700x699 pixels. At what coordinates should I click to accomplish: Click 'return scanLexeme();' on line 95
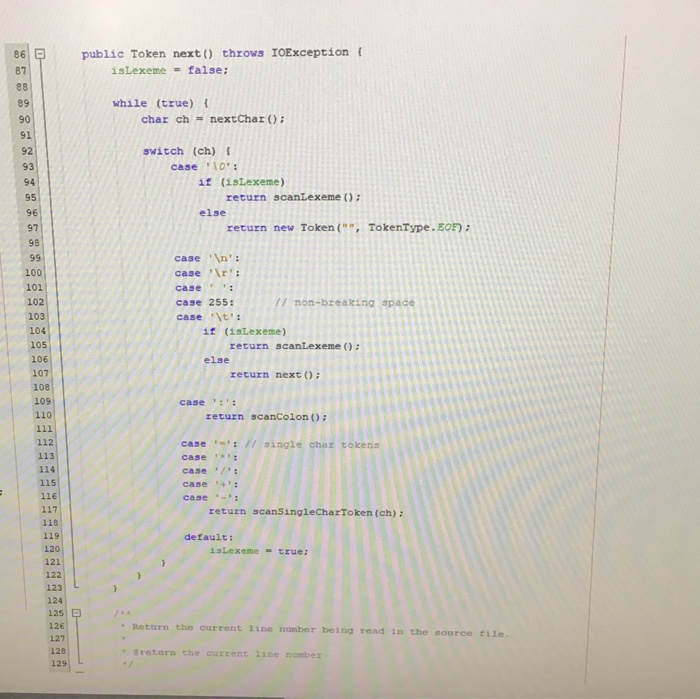pyautogui.click(x=293, y=197)
